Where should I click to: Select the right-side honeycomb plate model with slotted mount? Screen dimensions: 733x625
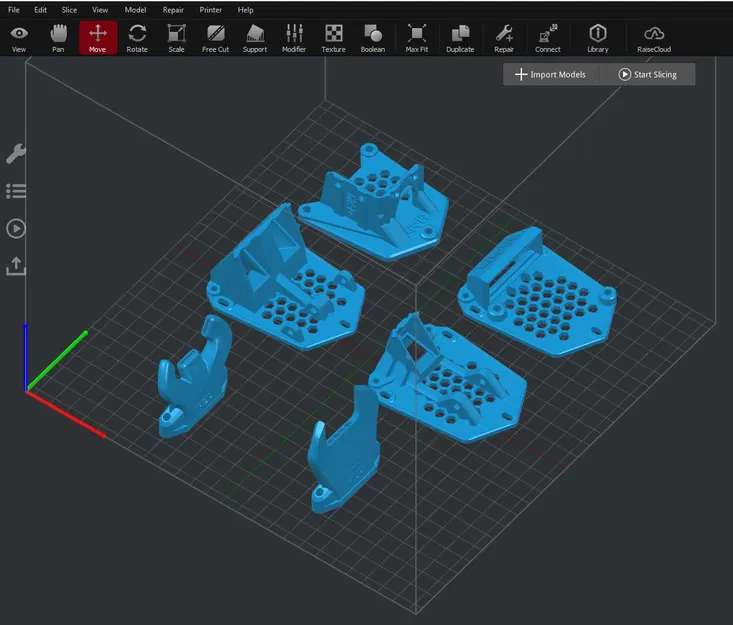538,294
